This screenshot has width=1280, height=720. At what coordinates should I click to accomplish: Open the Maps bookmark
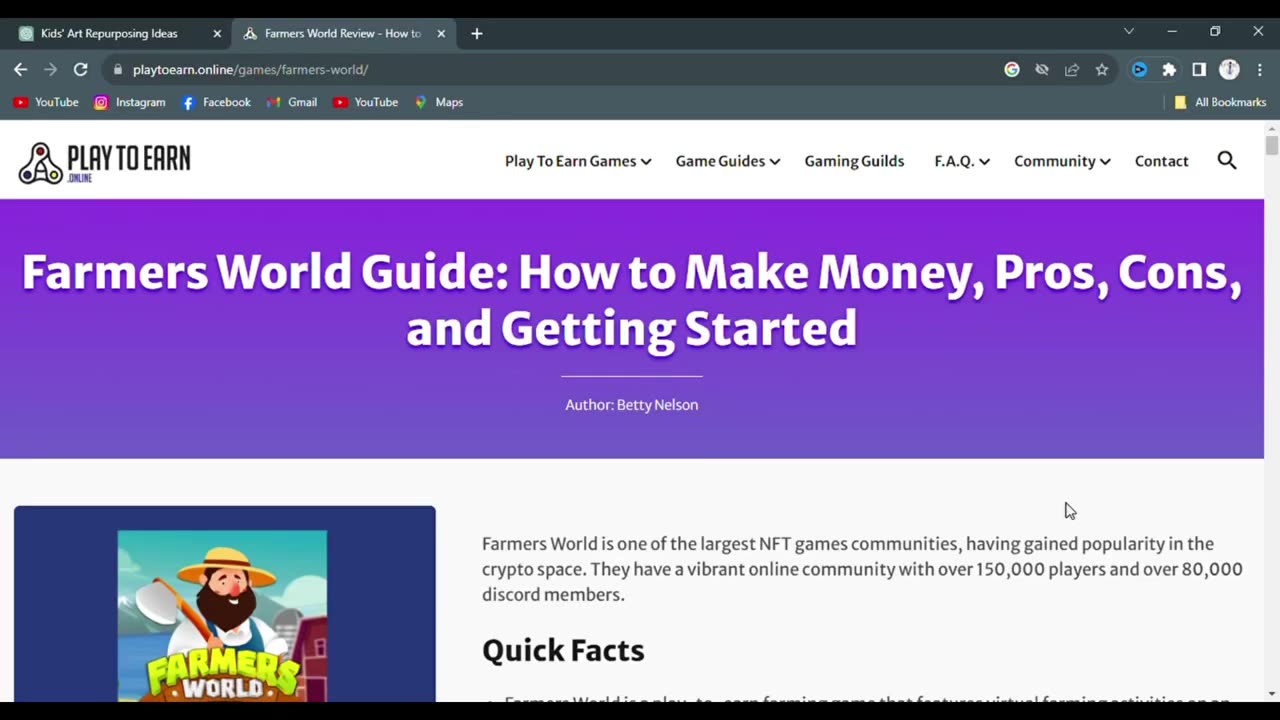pos(439,102)
